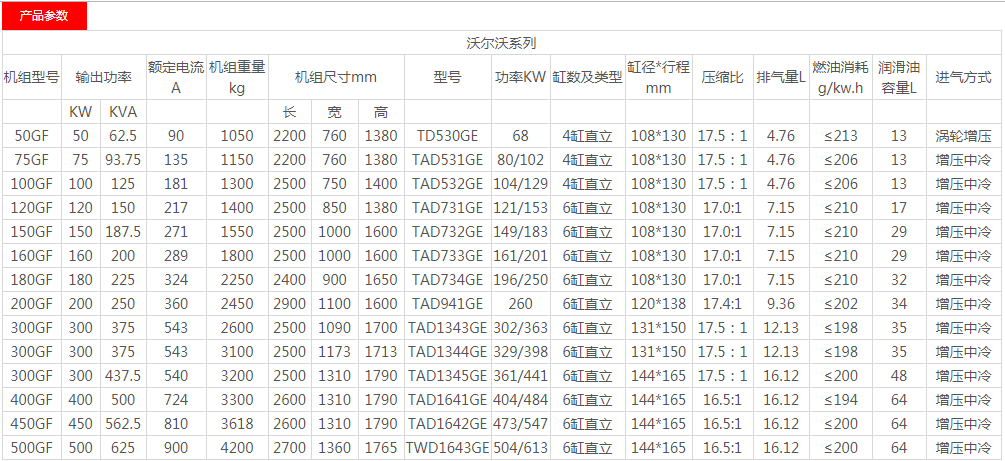Select the 涡轮增压 intake cell
Viewport: 1005px width, 461px height.
[963, 136]
